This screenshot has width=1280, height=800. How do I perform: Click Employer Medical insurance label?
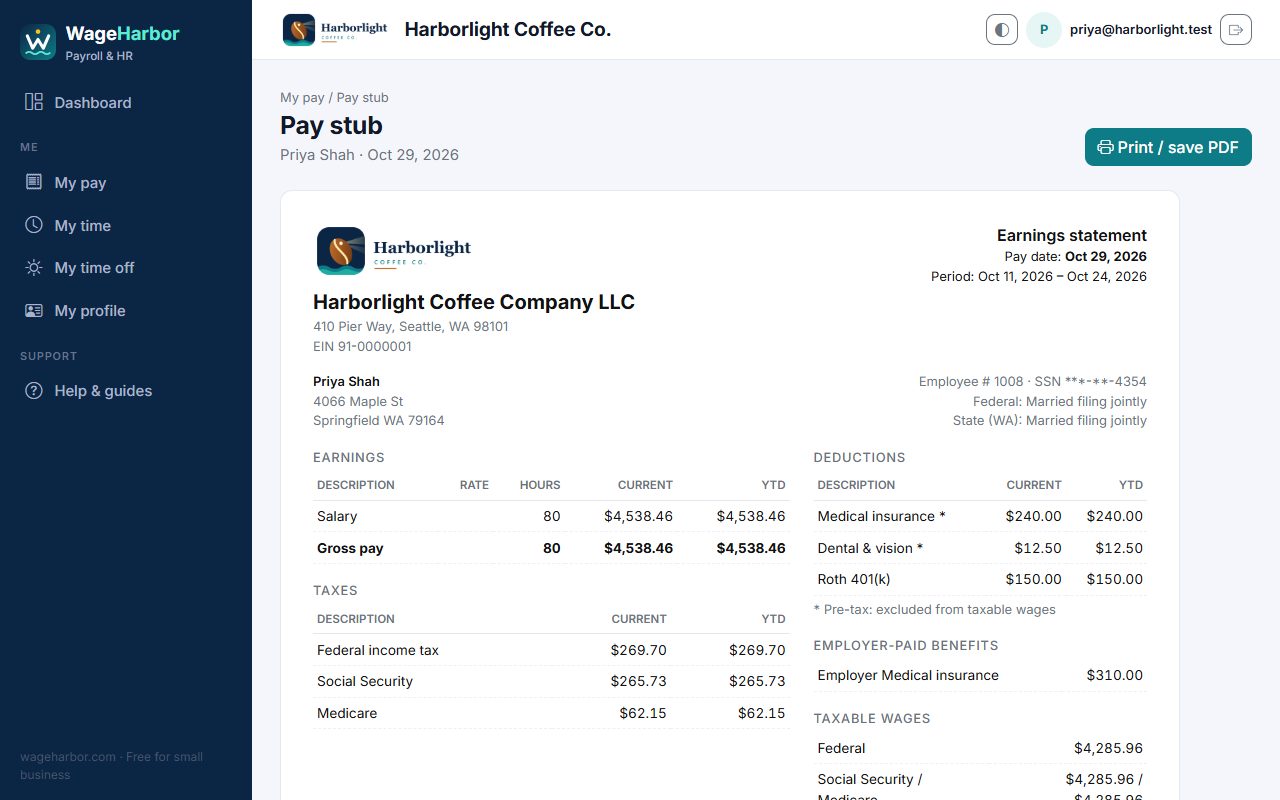tap(908, 675)
